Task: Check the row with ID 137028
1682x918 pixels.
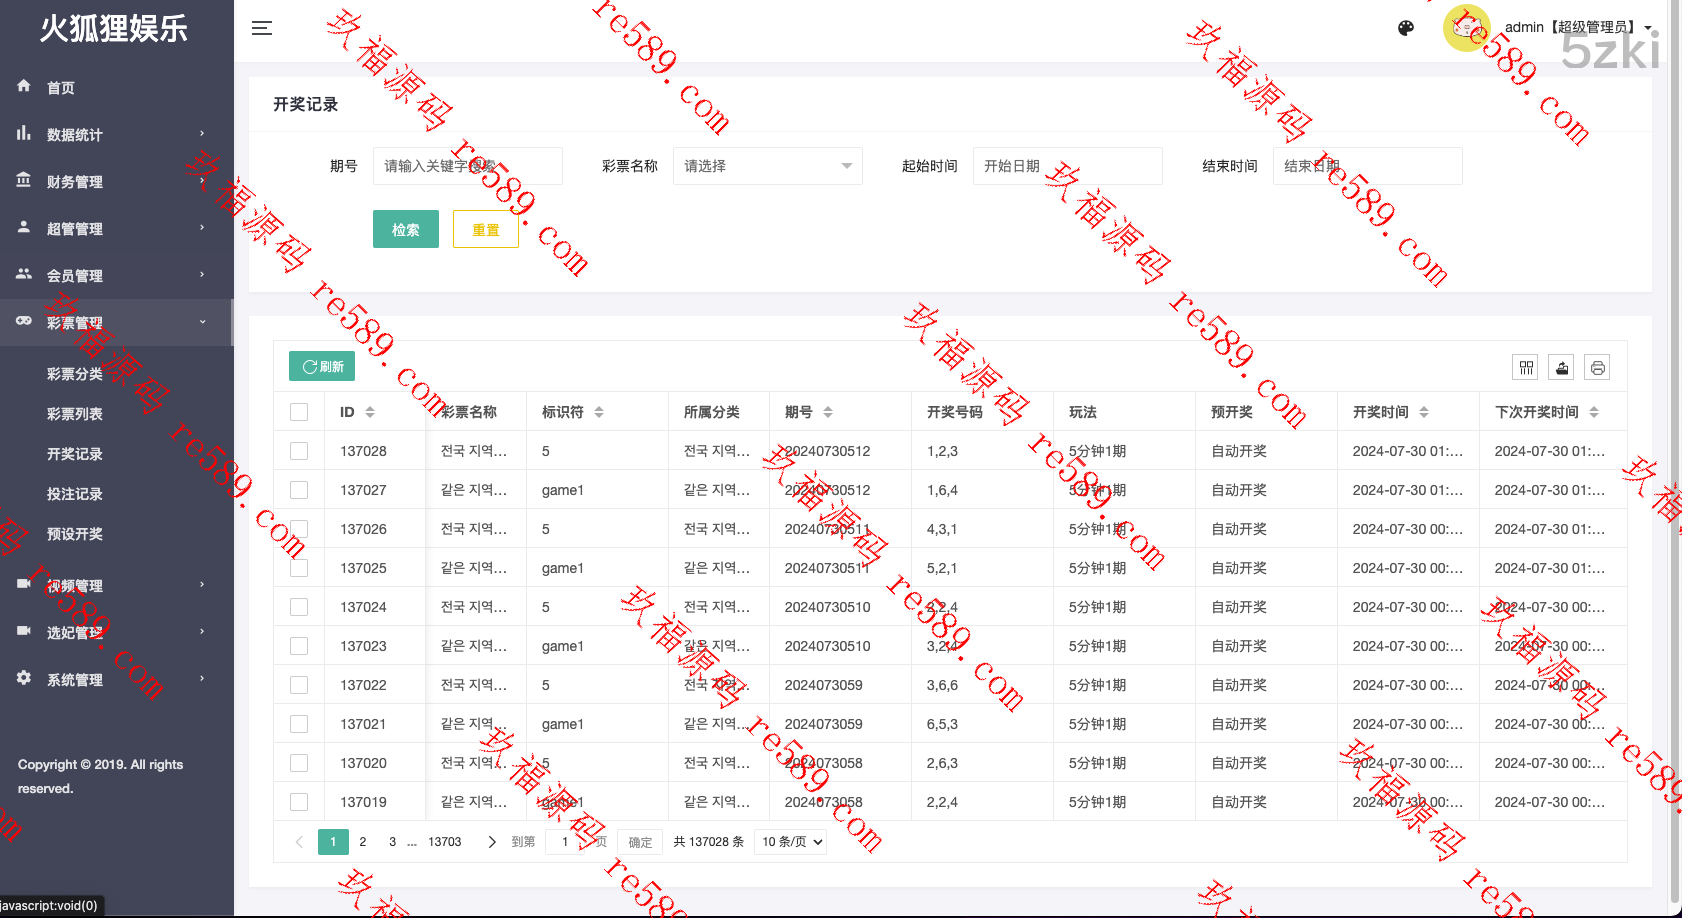Action: tap(299, 451)
